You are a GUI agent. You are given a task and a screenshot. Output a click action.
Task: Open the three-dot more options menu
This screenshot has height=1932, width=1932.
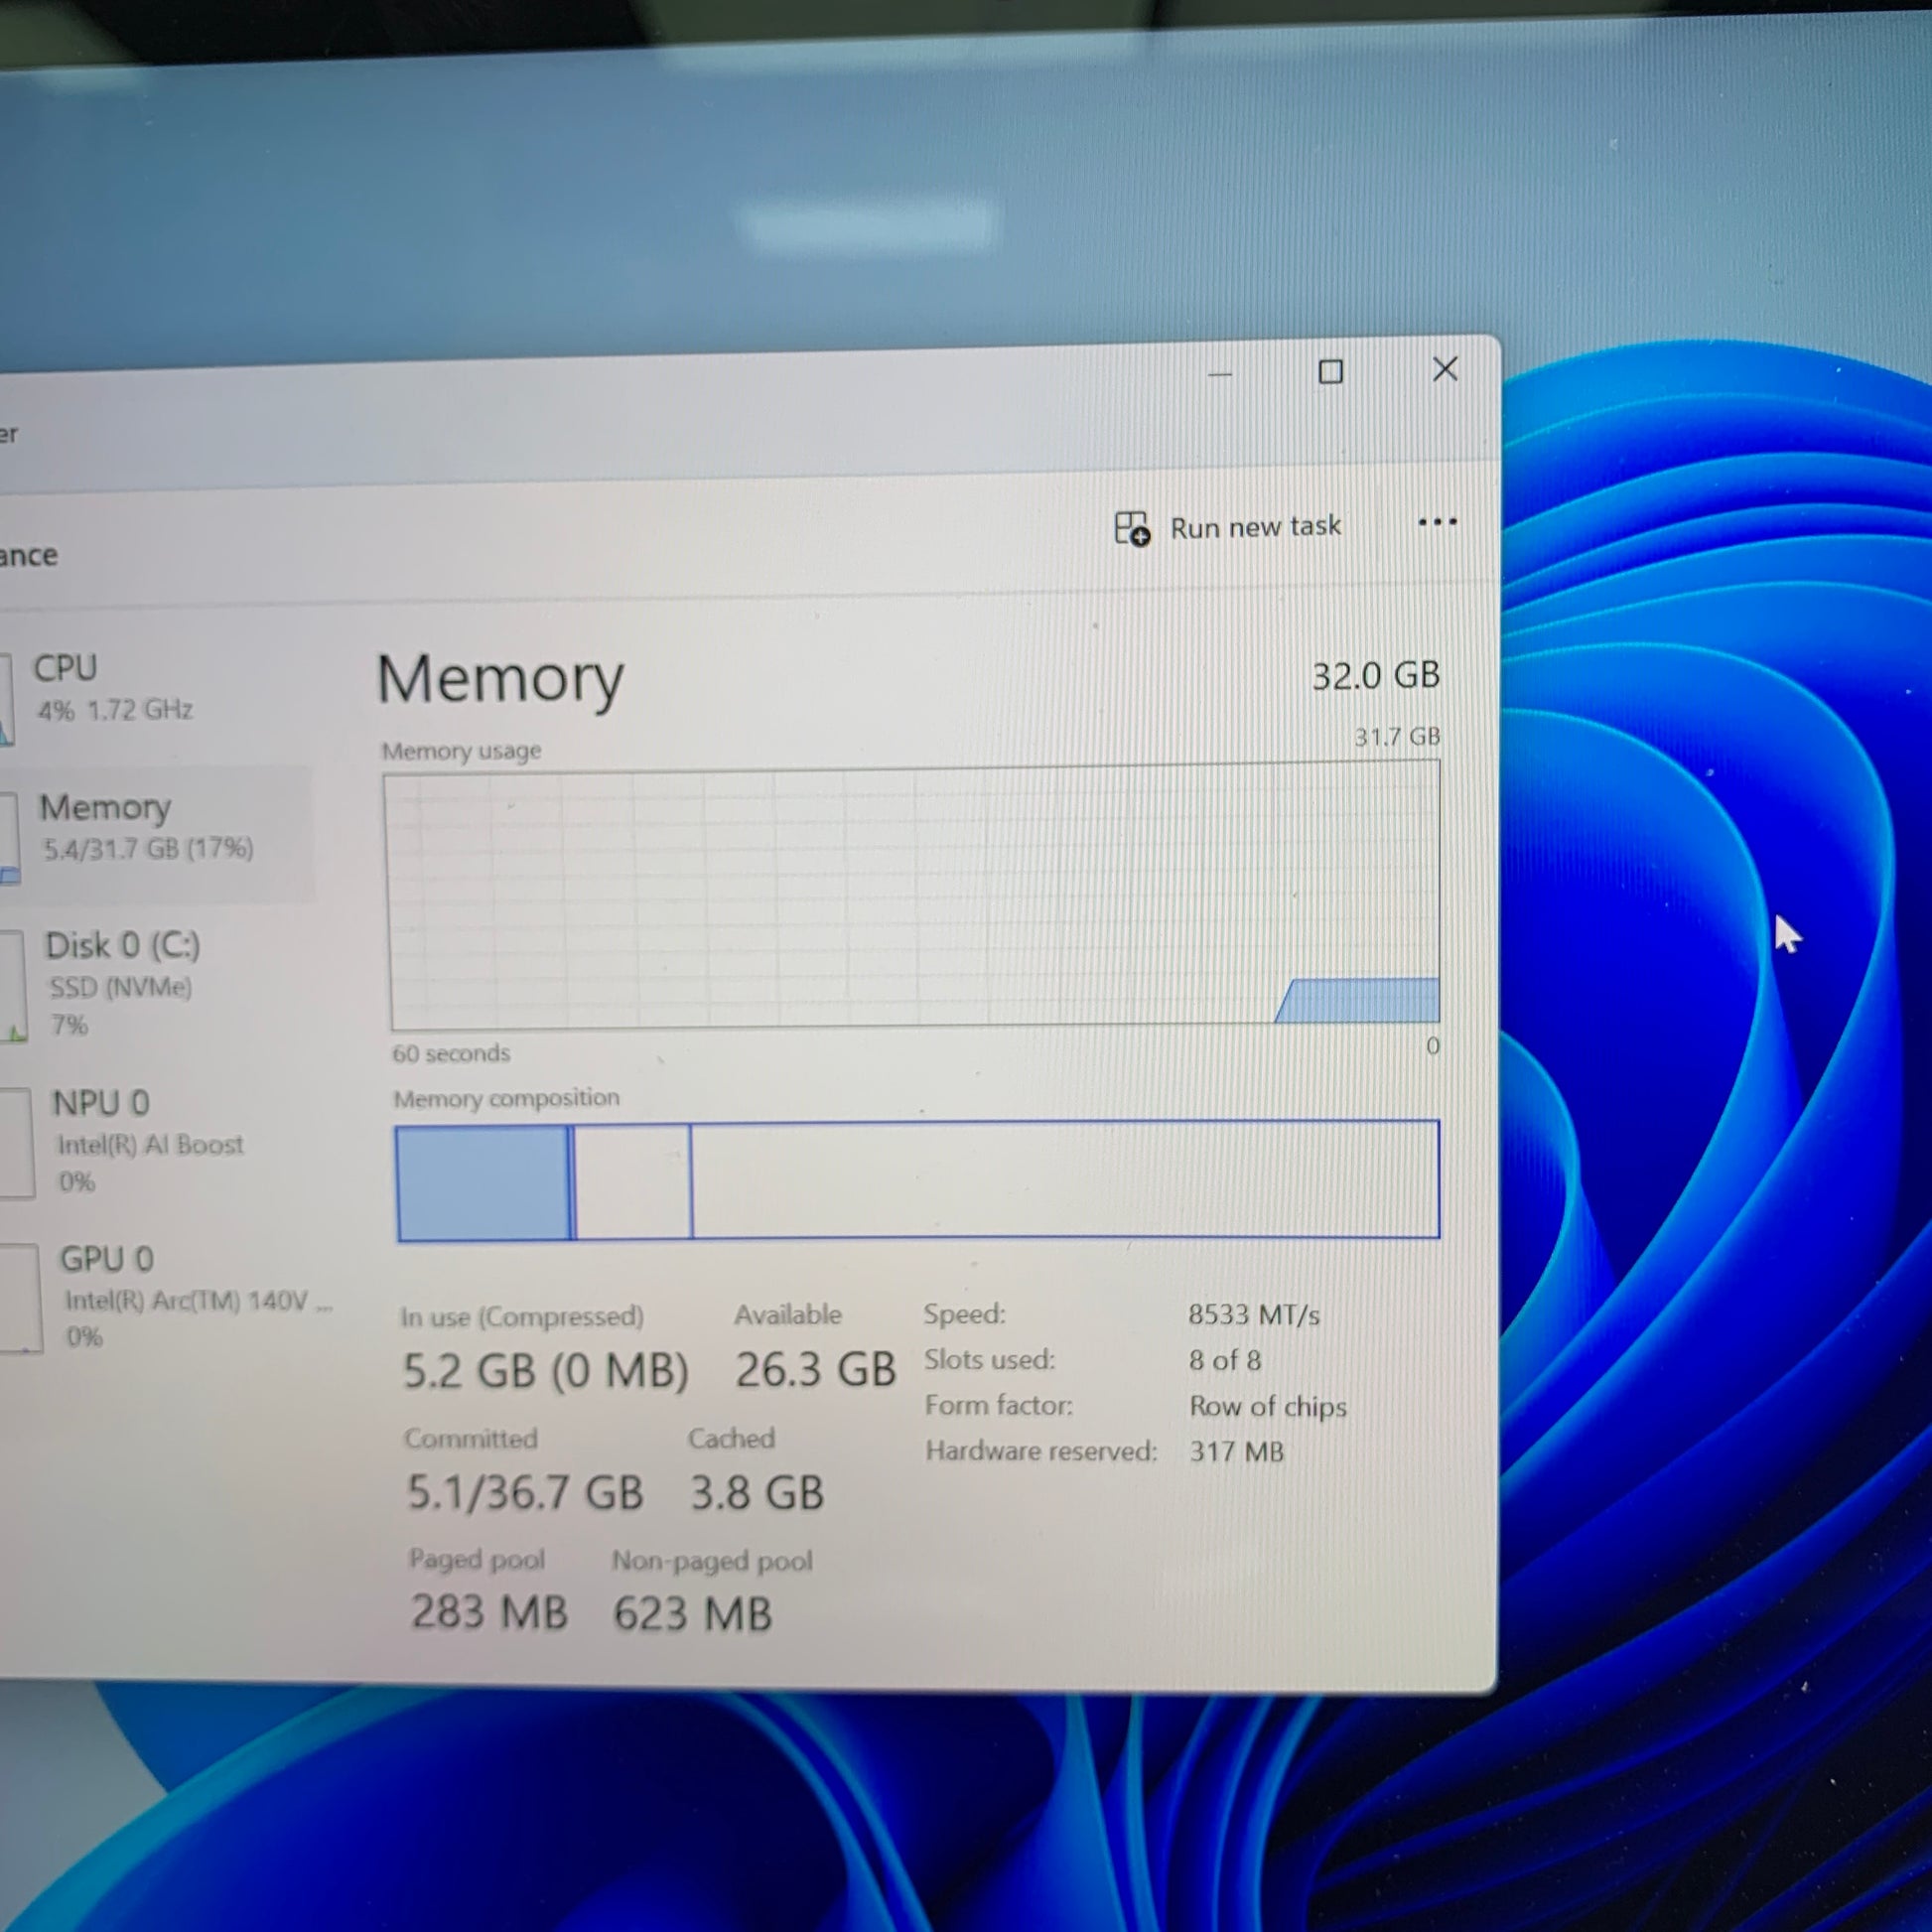[1437, 522]
